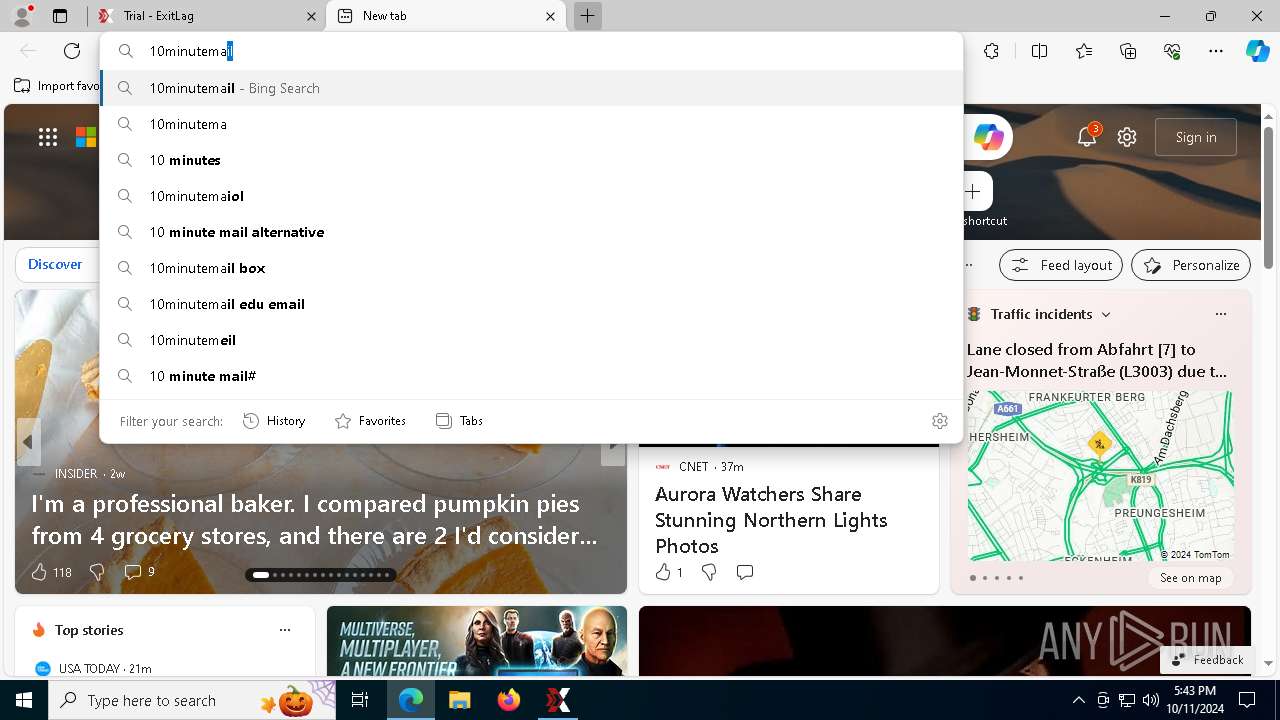The width and height of the screenshot is (1280, 720).
Task: Open the Star Trek multiverse ad banner
Action: coord(477,641)
